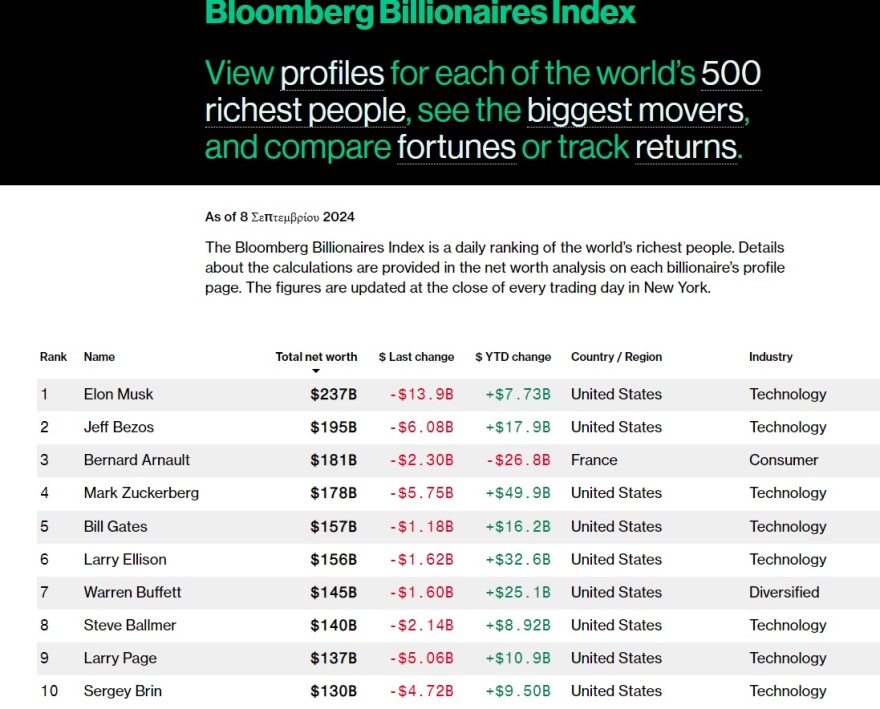880x709 pixels.
Task: Sort the table by the Rank column header
Action: (53, 357)
